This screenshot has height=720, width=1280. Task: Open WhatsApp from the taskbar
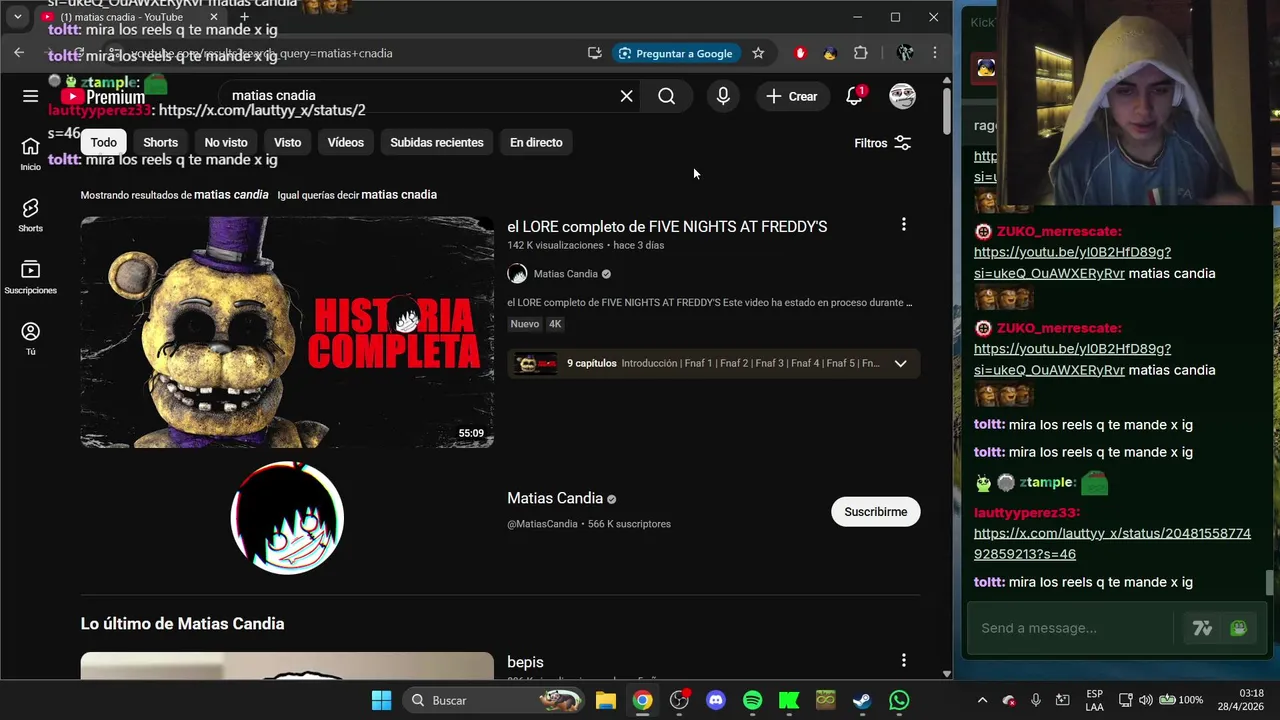pos(899,700)
